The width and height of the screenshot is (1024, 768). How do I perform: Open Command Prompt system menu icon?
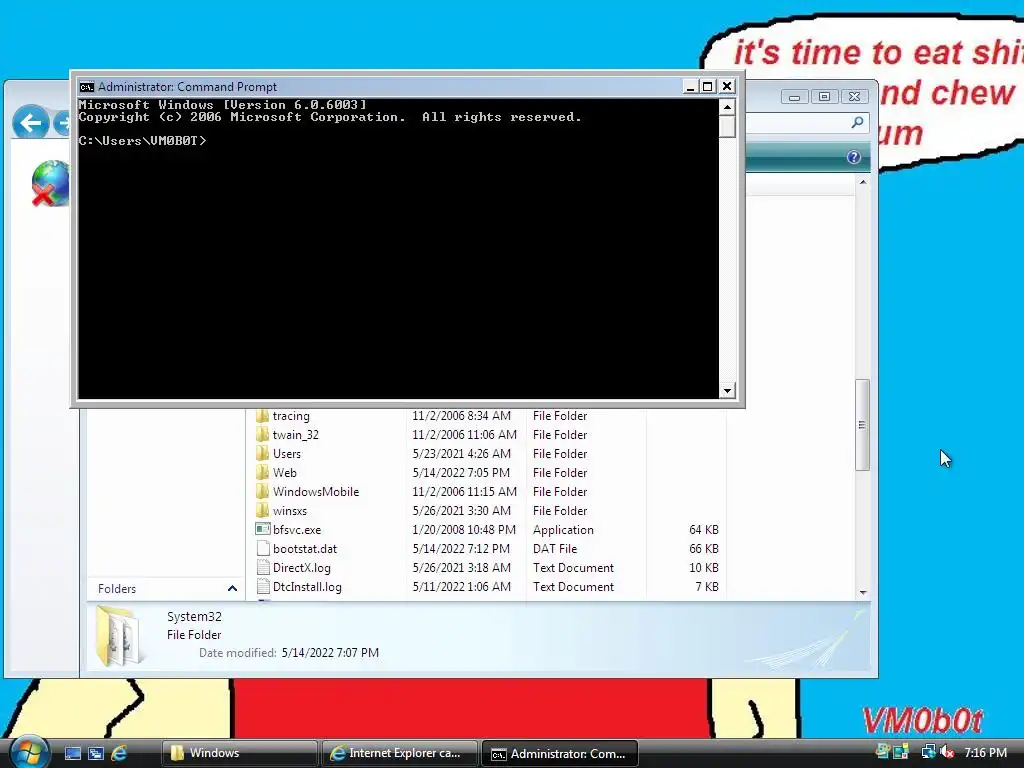(x=86, y=87)
